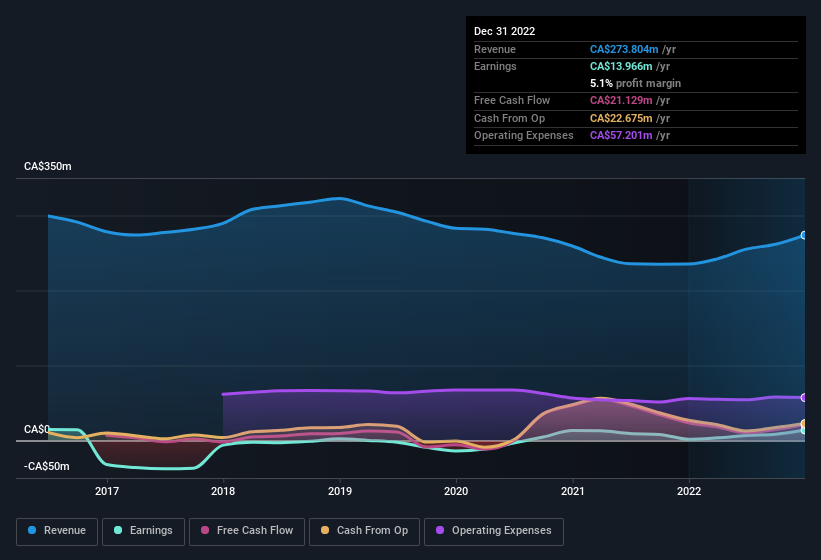Viewport: 821px width, 560px height.
Task: Select the revenue endpoint marker on the blue line
Action: (804, 236)
